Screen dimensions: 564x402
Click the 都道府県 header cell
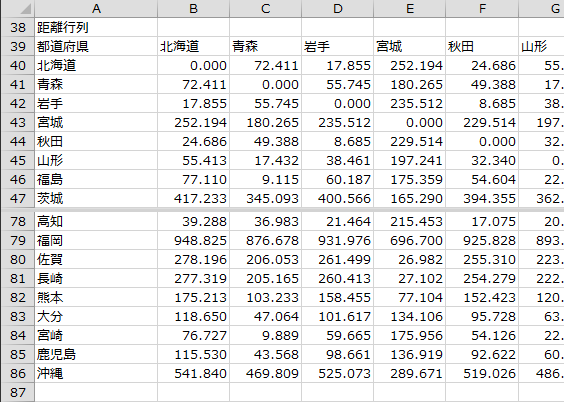click(x=96, y=46)
